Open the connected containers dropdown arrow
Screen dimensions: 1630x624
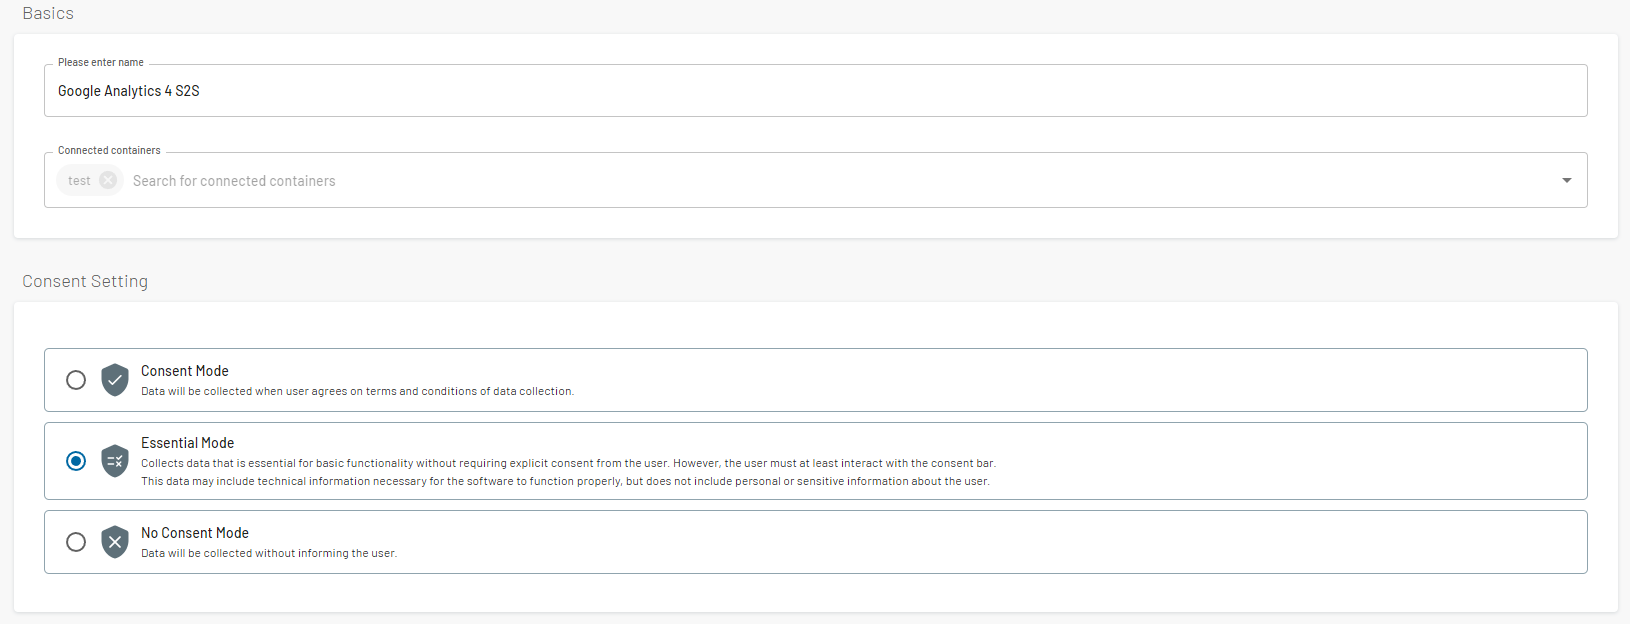(x=1567, y=180)
